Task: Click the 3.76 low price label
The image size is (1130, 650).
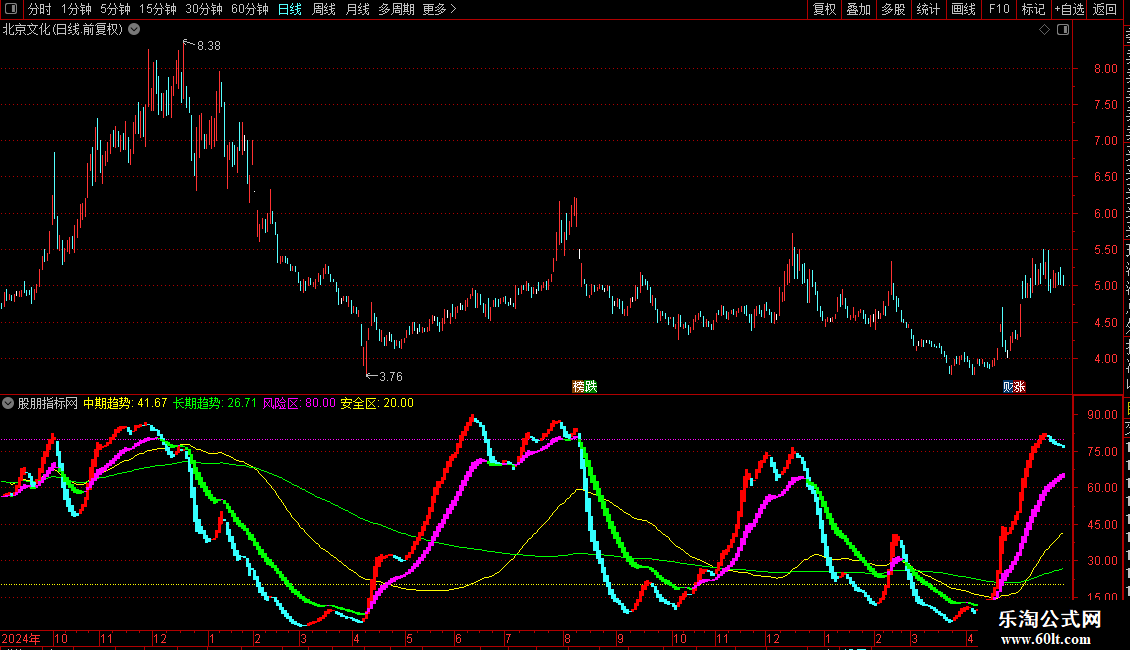Action: [391, 376]
